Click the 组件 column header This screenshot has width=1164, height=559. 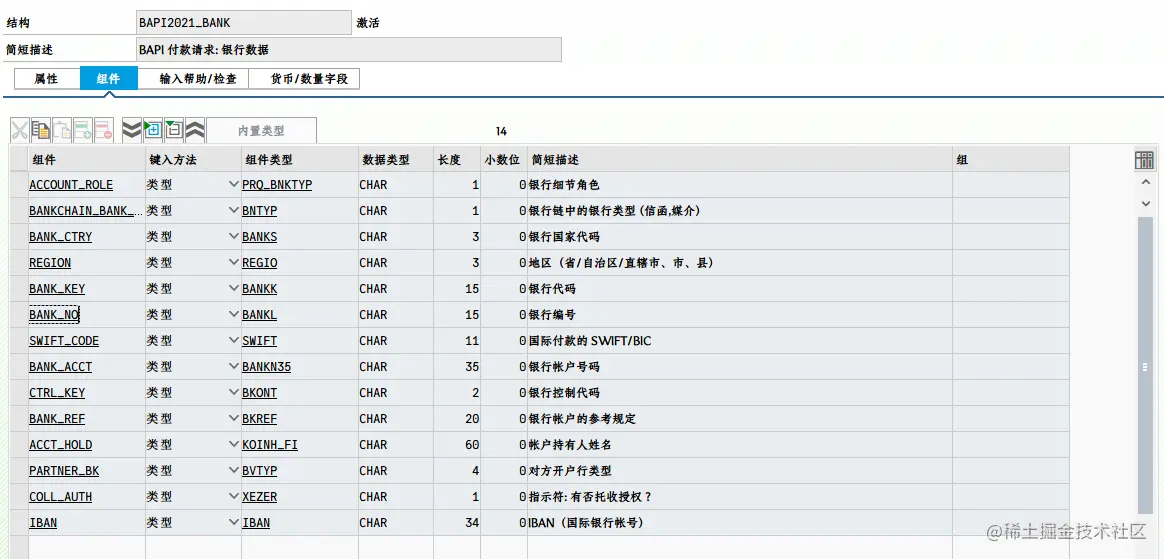(86, 160)
